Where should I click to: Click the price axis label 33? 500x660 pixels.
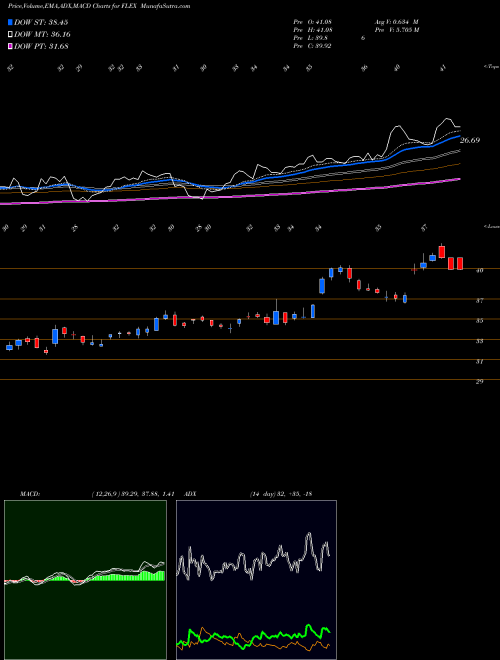point(479,341)
